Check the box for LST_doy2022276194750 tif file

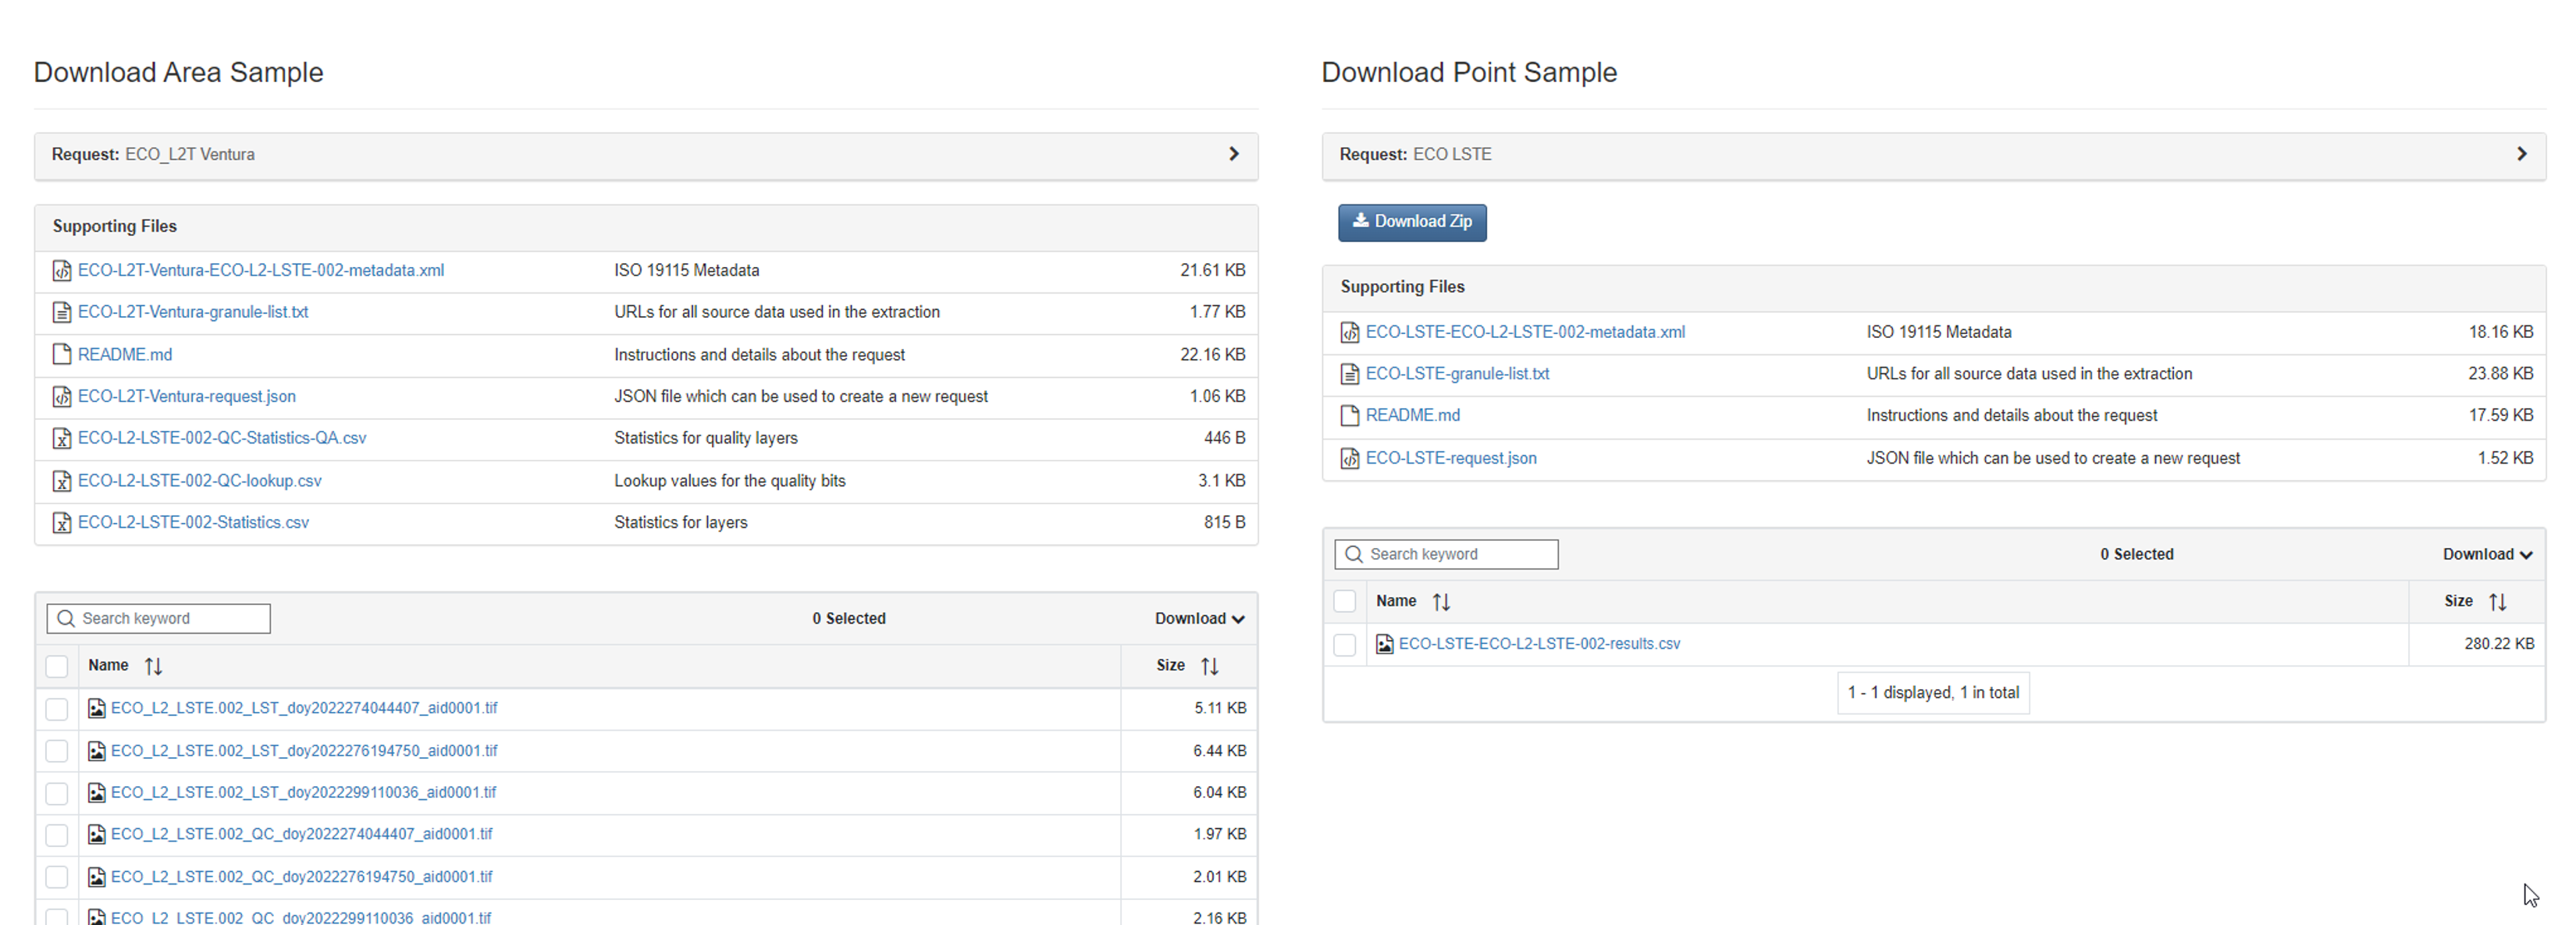tap(57, 751)
